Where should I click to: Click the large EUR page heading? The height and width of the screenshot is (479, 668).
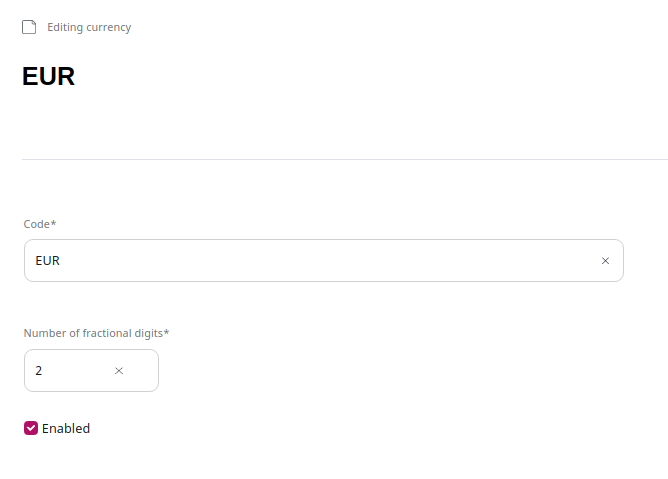pos(49,77)
